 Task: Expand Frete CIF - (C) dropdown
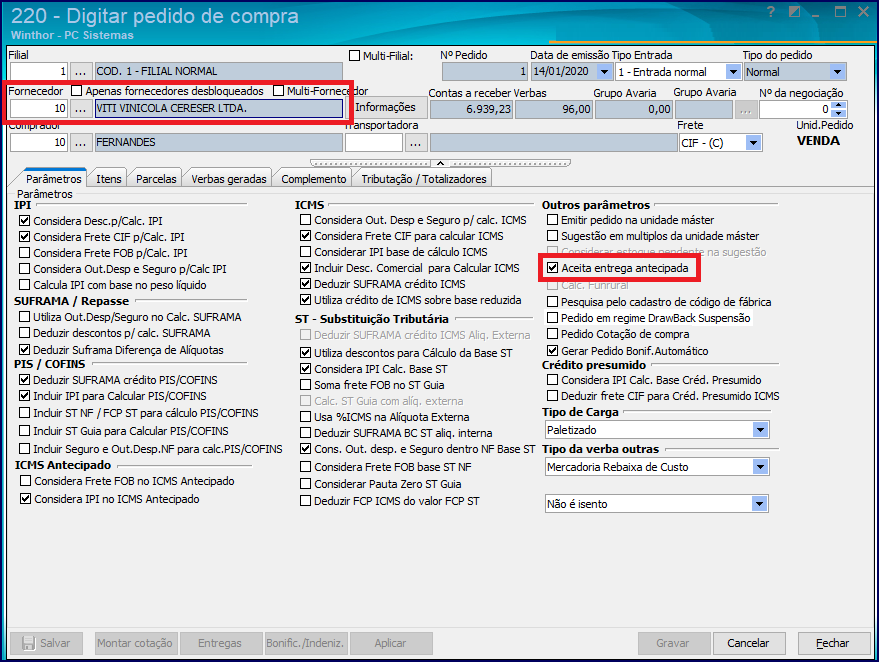click(753, 143)
